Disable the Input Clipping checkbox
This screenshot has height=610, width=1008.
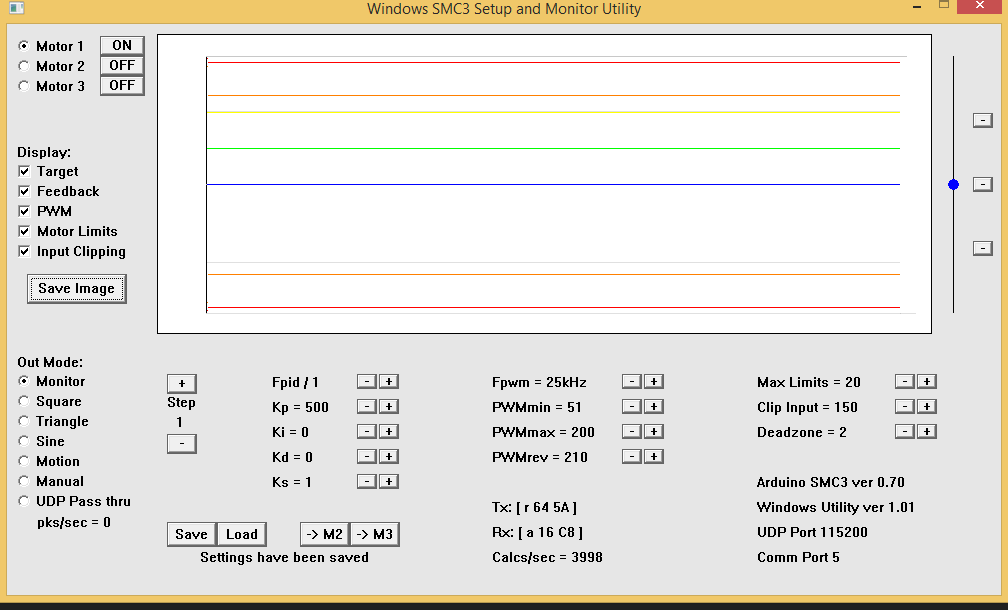[x=24, y=252]
